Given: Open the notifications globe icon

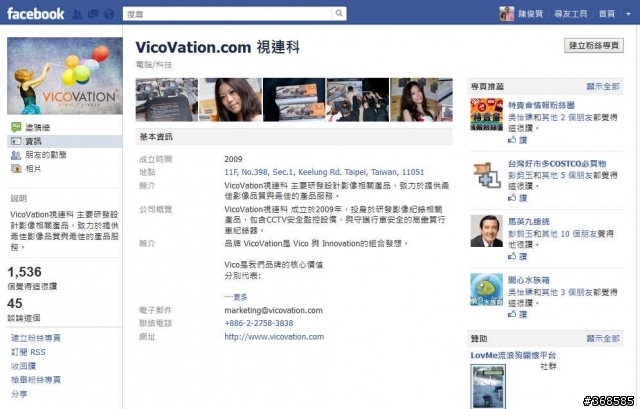Looking at the screenshot, I should coord(109,14).
